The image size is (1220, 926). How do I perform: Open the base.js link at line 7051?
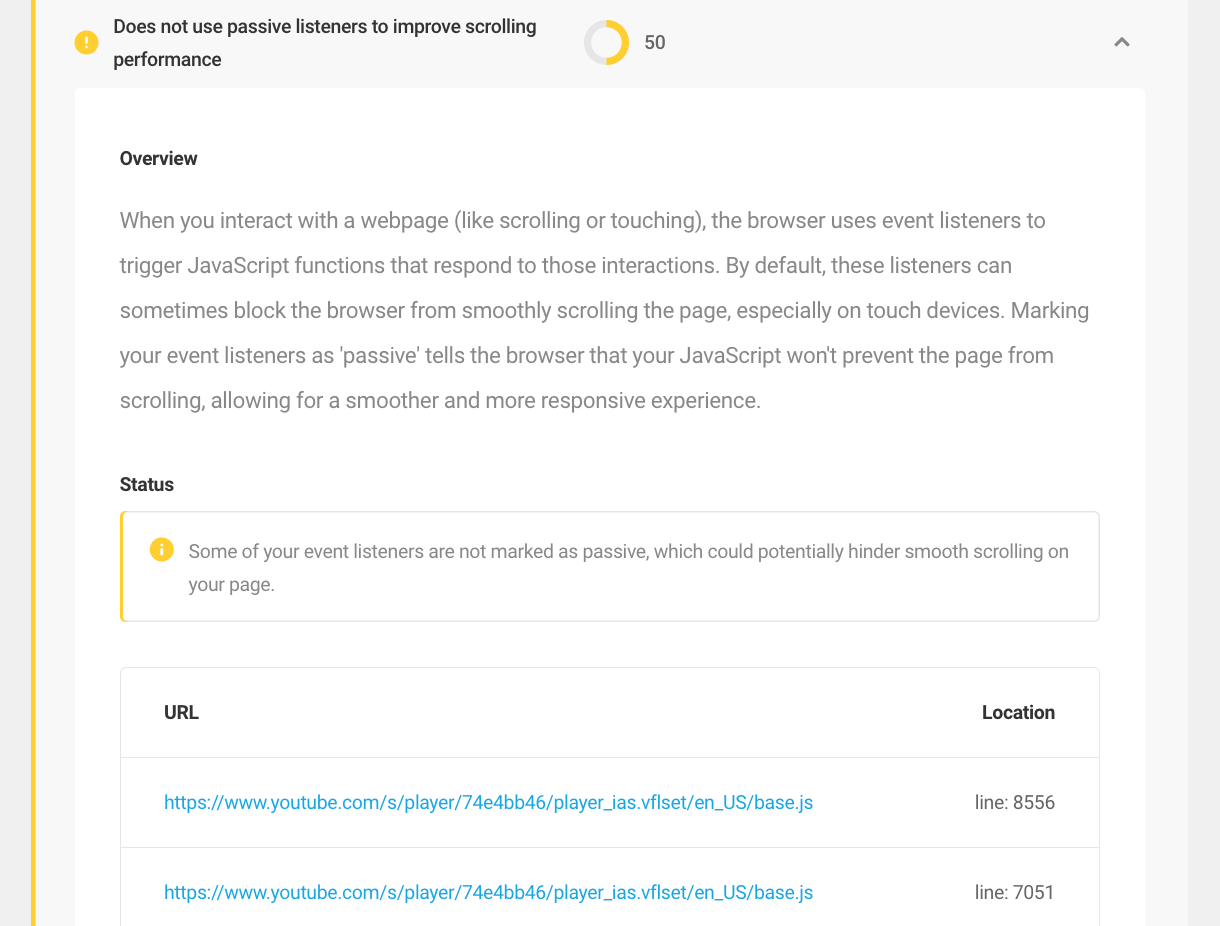coord(488,892)
